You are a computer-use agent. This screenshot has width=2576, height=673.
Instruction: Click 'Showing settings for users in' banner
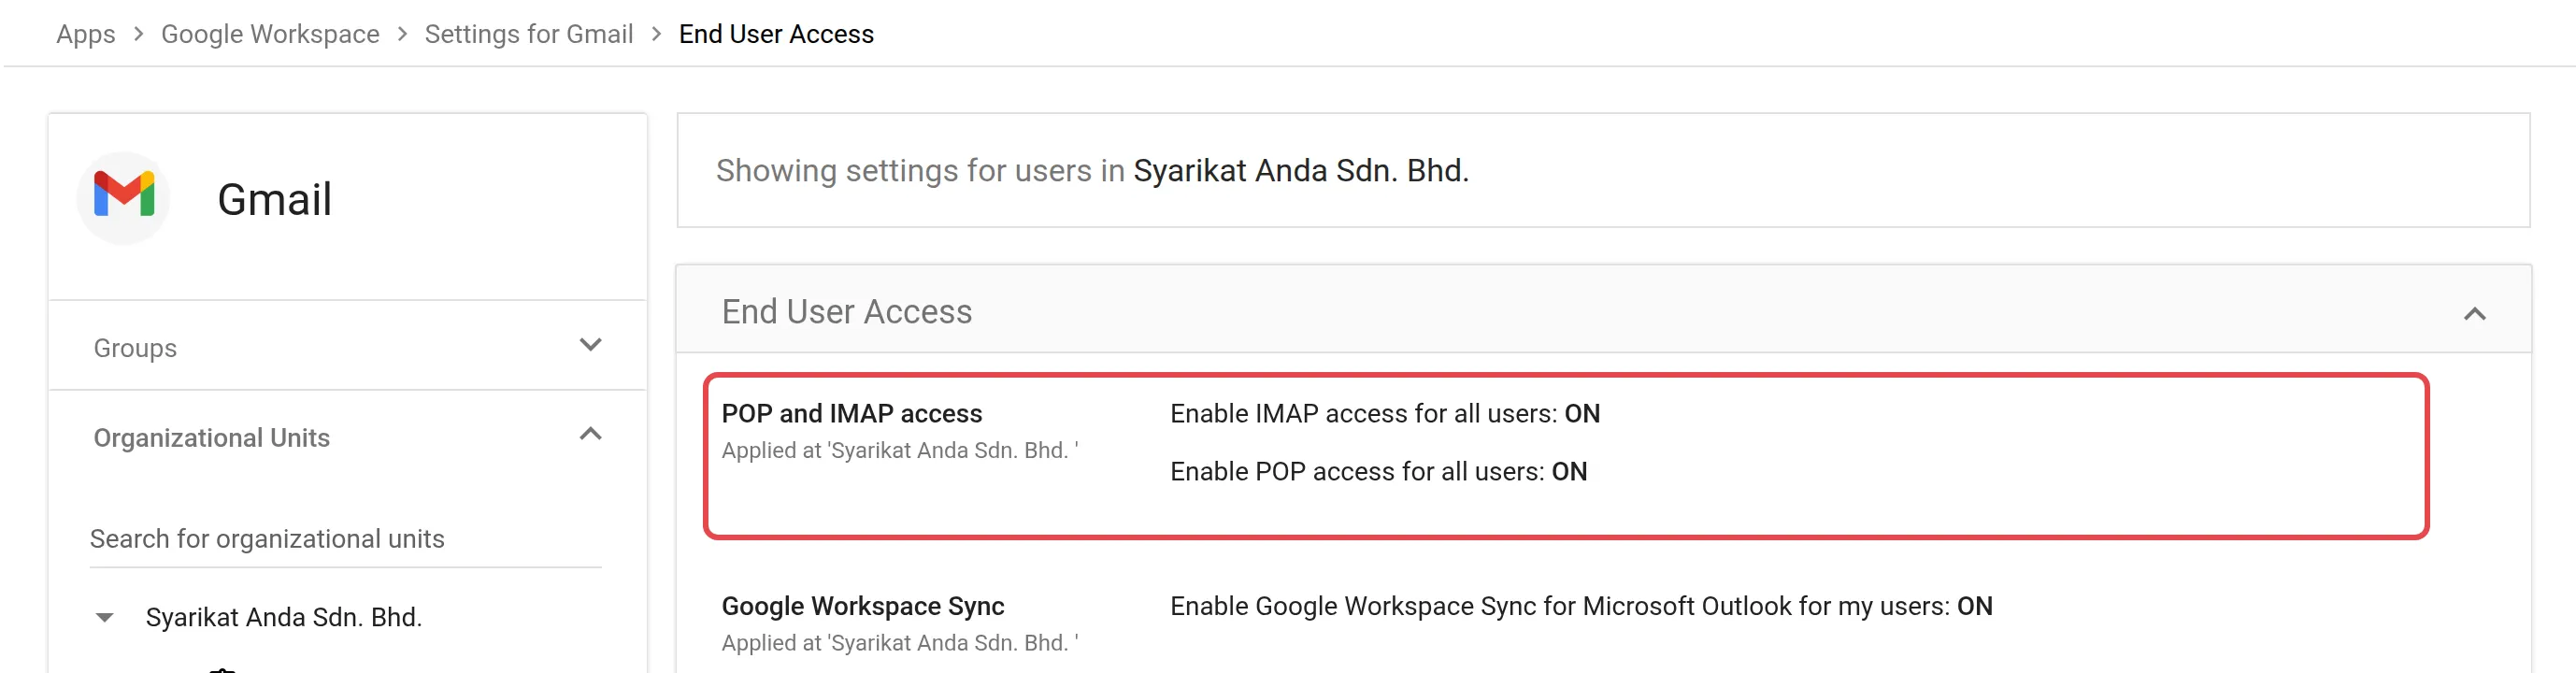1603,170
